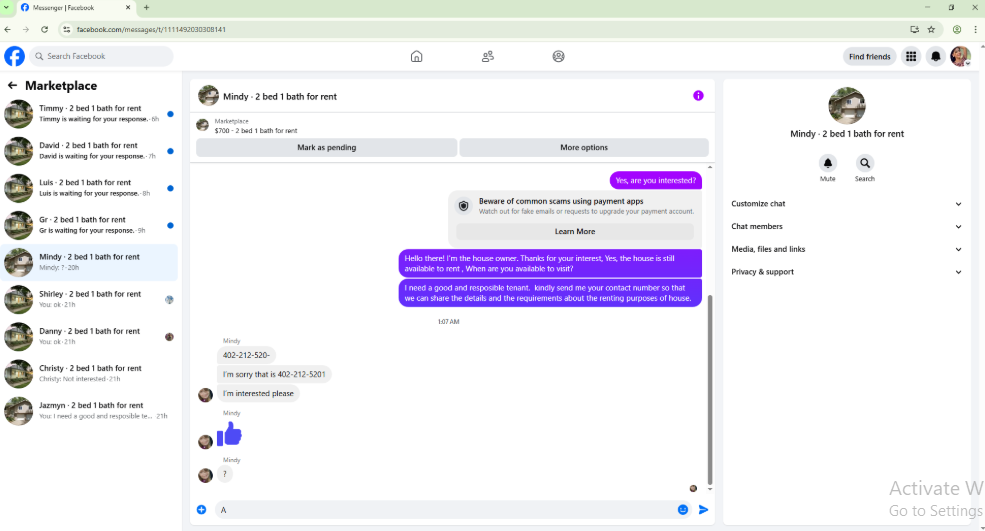Open the notifications bell in the header
Image resolution: width=985 pixels, height=531 pixels.
(935, 57)
